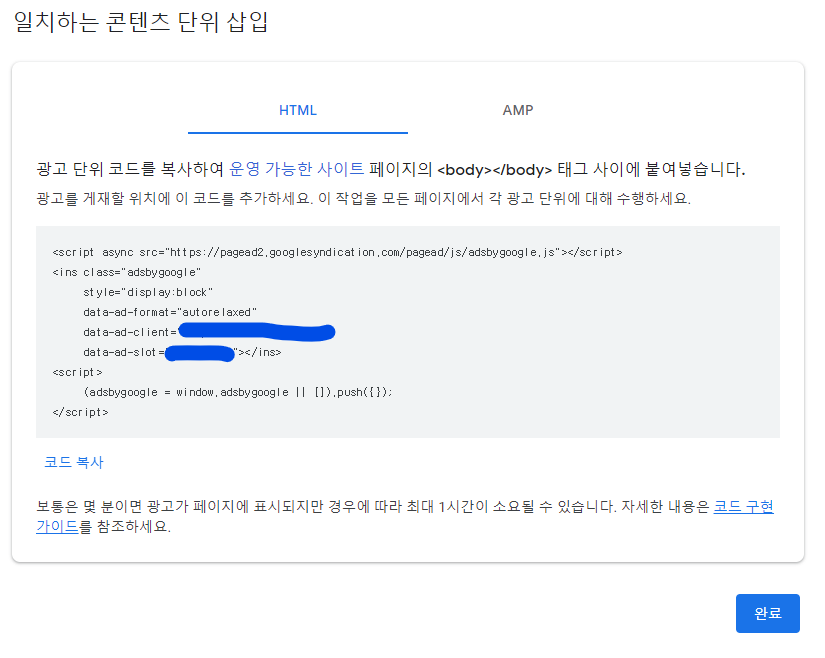Click the opening <script> tag line

pos(77,372)
